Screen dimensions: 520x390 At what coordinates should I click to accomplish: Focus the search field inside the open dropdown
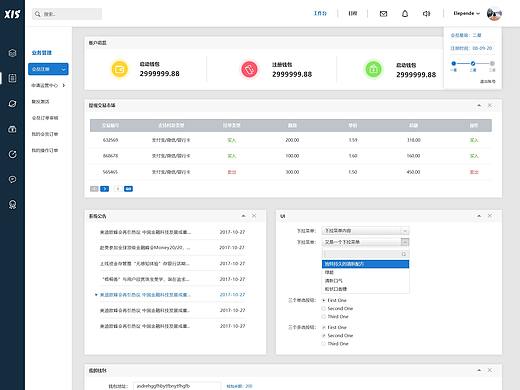click(x=365, y=254)
